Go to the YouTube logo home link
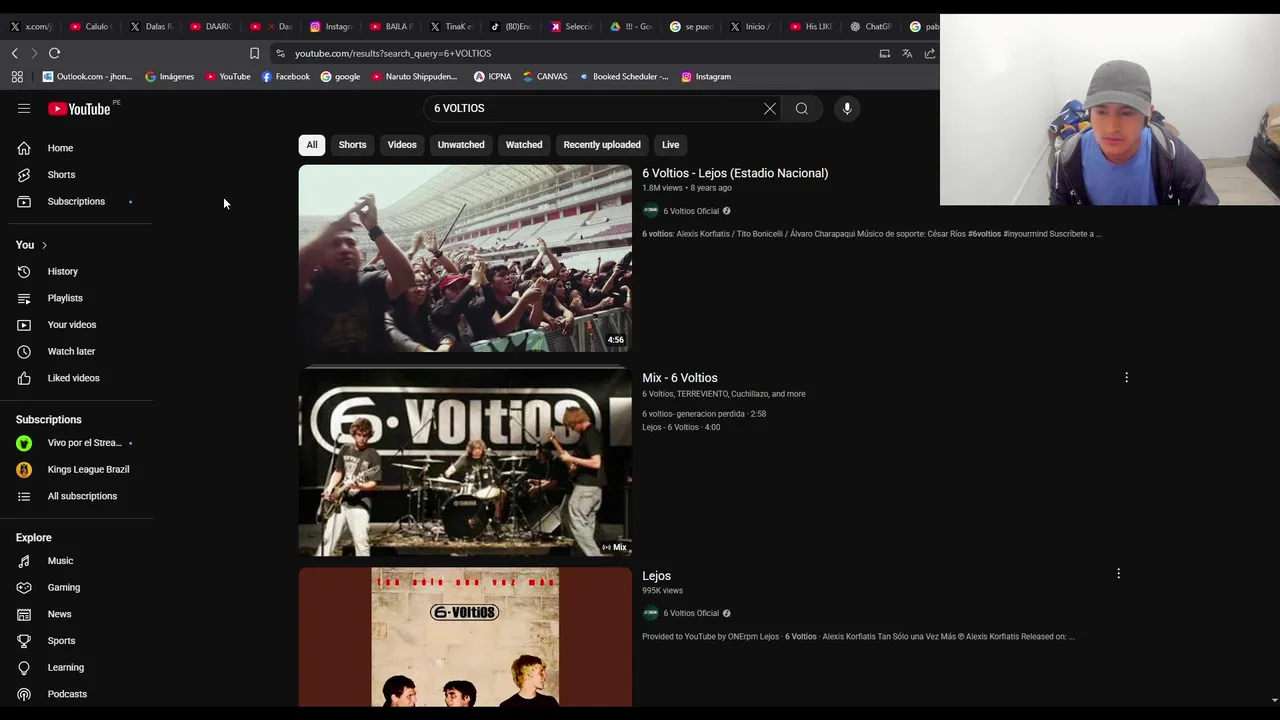The width and height of the screenshot is (1280, 720). click(79, 109)
